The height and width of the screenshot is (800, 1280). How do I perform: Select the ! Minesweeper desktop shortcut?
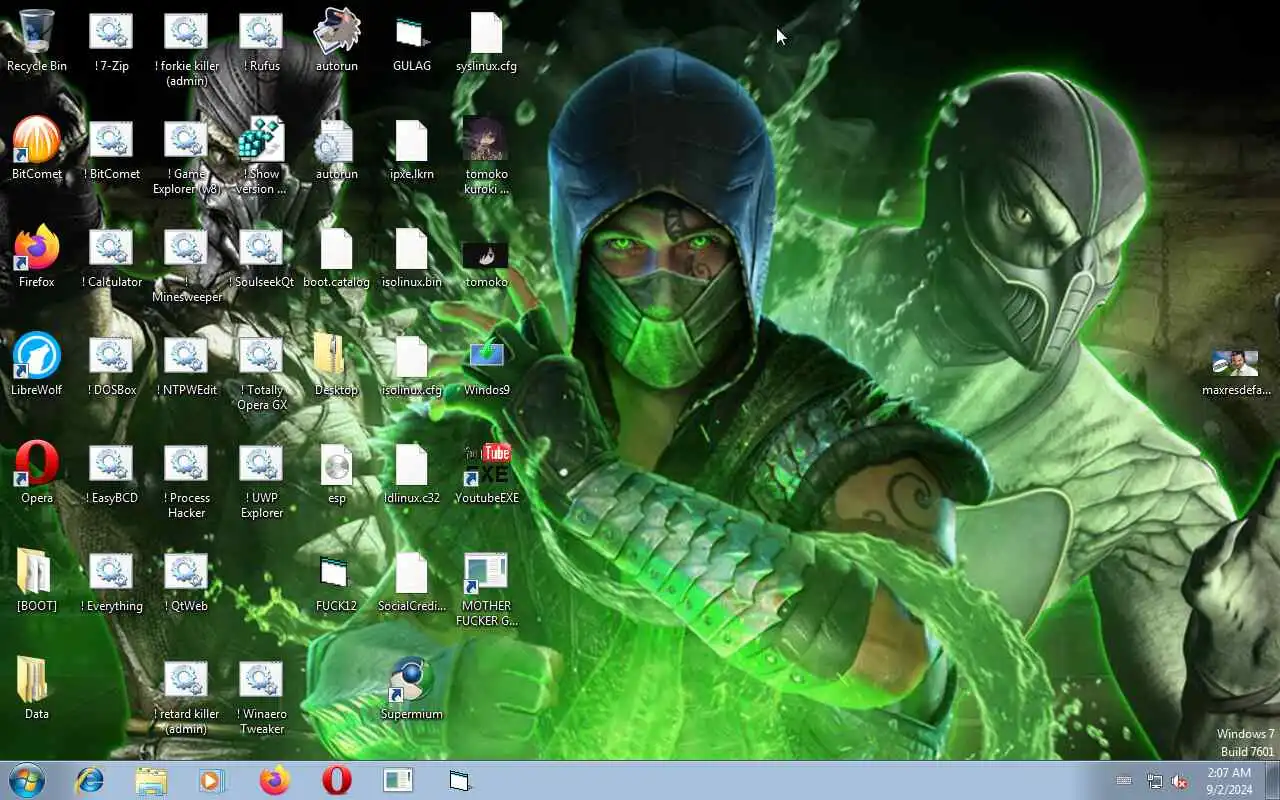pyautogui.click(x=186, y=265)
